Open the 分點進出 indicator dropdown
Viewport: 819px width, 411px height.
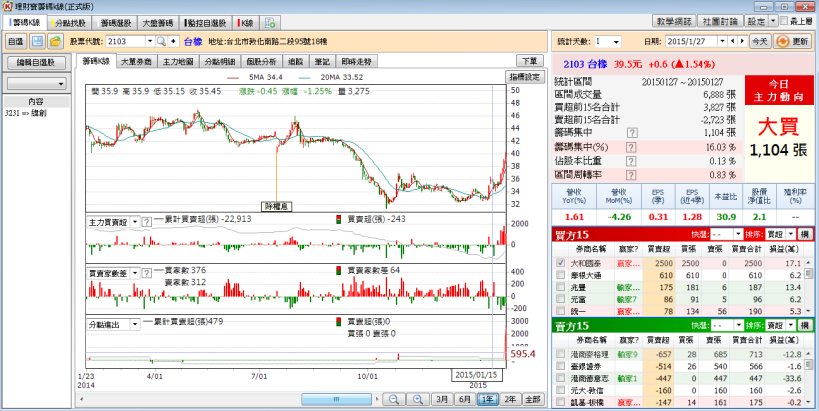coord(135,324)
